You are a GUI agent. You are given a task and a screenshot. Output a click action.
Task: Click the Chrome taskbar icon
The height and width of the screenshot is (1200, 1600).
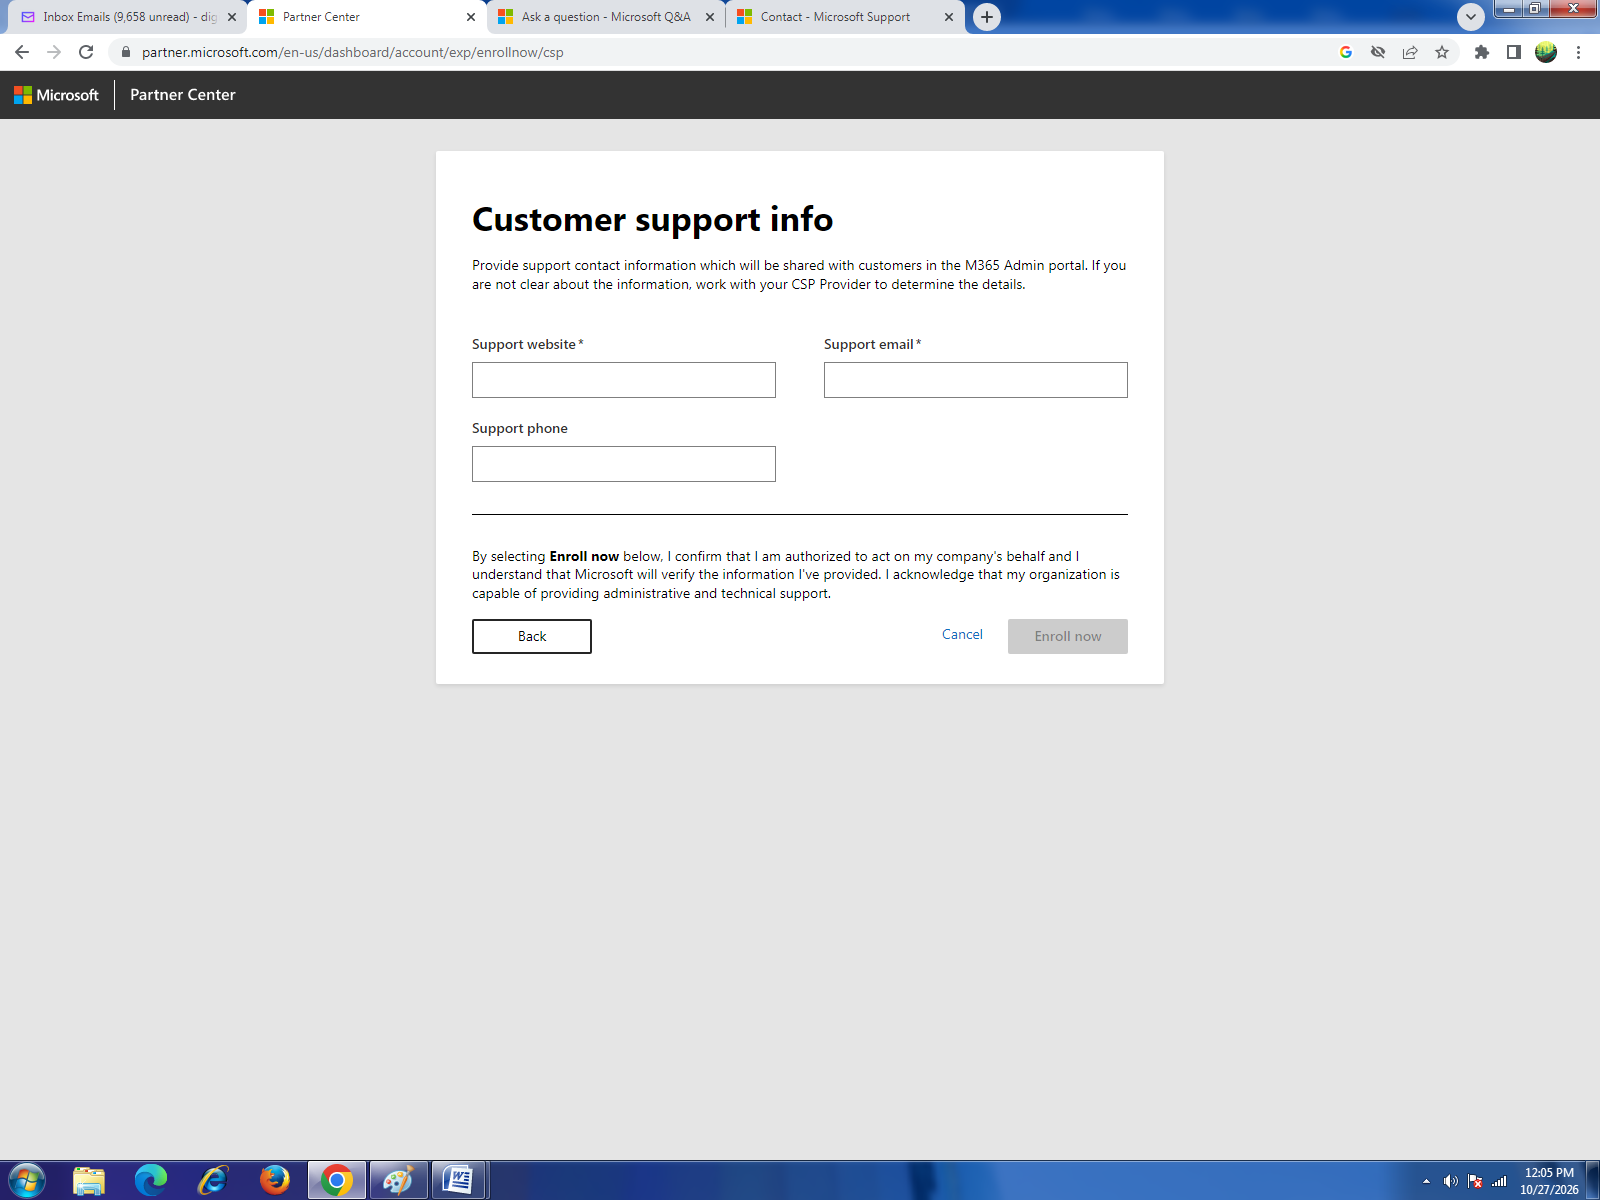click(x=337, y=1181)
